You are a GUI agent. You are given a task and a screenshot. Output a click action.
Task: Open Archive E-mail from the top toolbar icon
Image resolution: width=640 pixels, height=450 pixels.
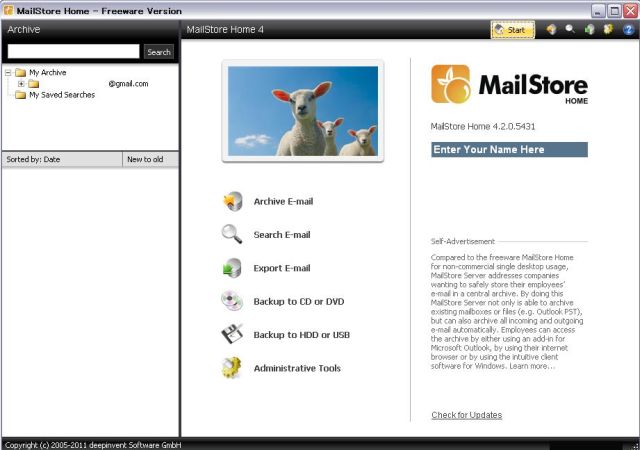click(x=551, y=29)
